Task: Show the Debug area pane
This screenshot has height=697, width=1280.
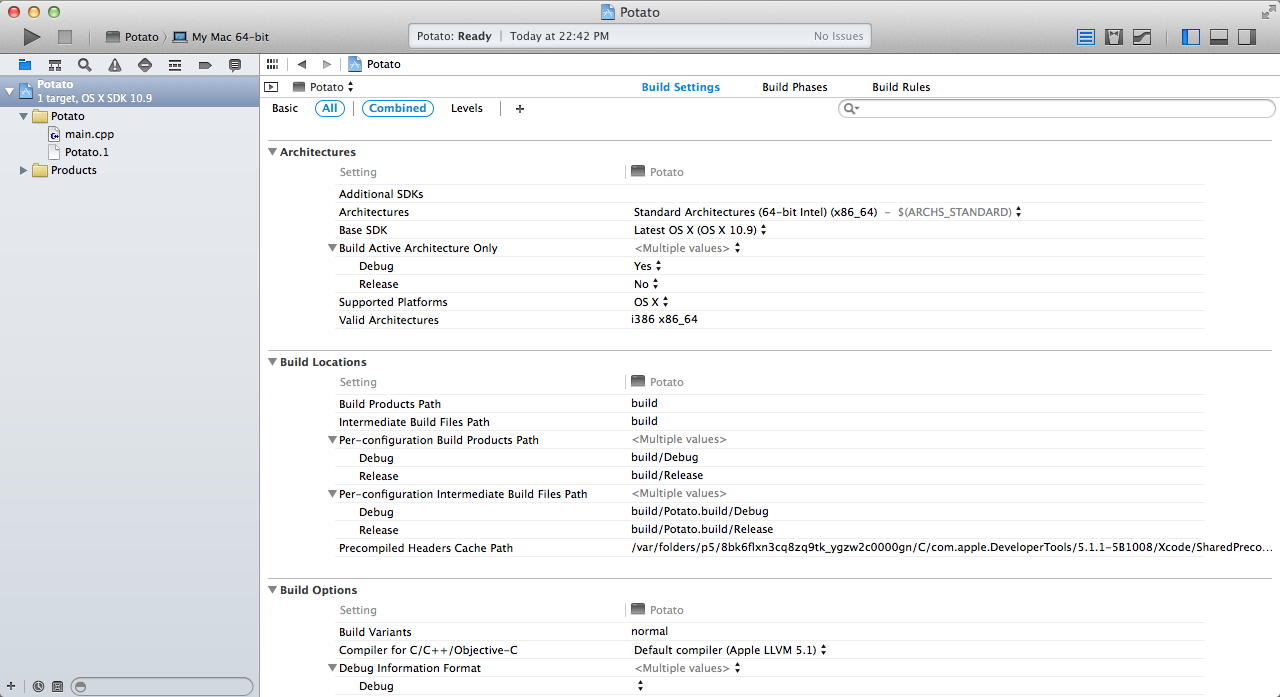Action: tap(1218, 37)
